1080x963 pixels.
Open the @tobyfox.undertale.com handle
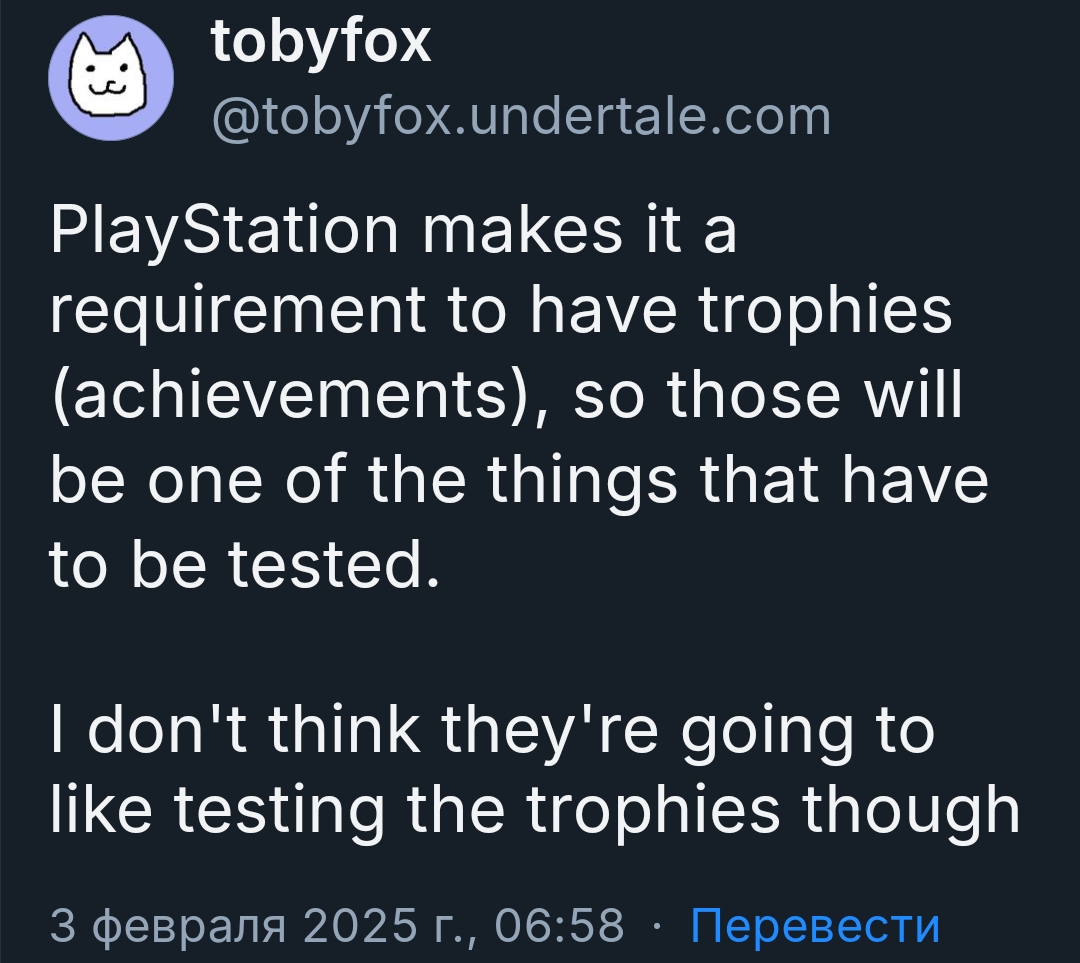click(x=520, y=116)
